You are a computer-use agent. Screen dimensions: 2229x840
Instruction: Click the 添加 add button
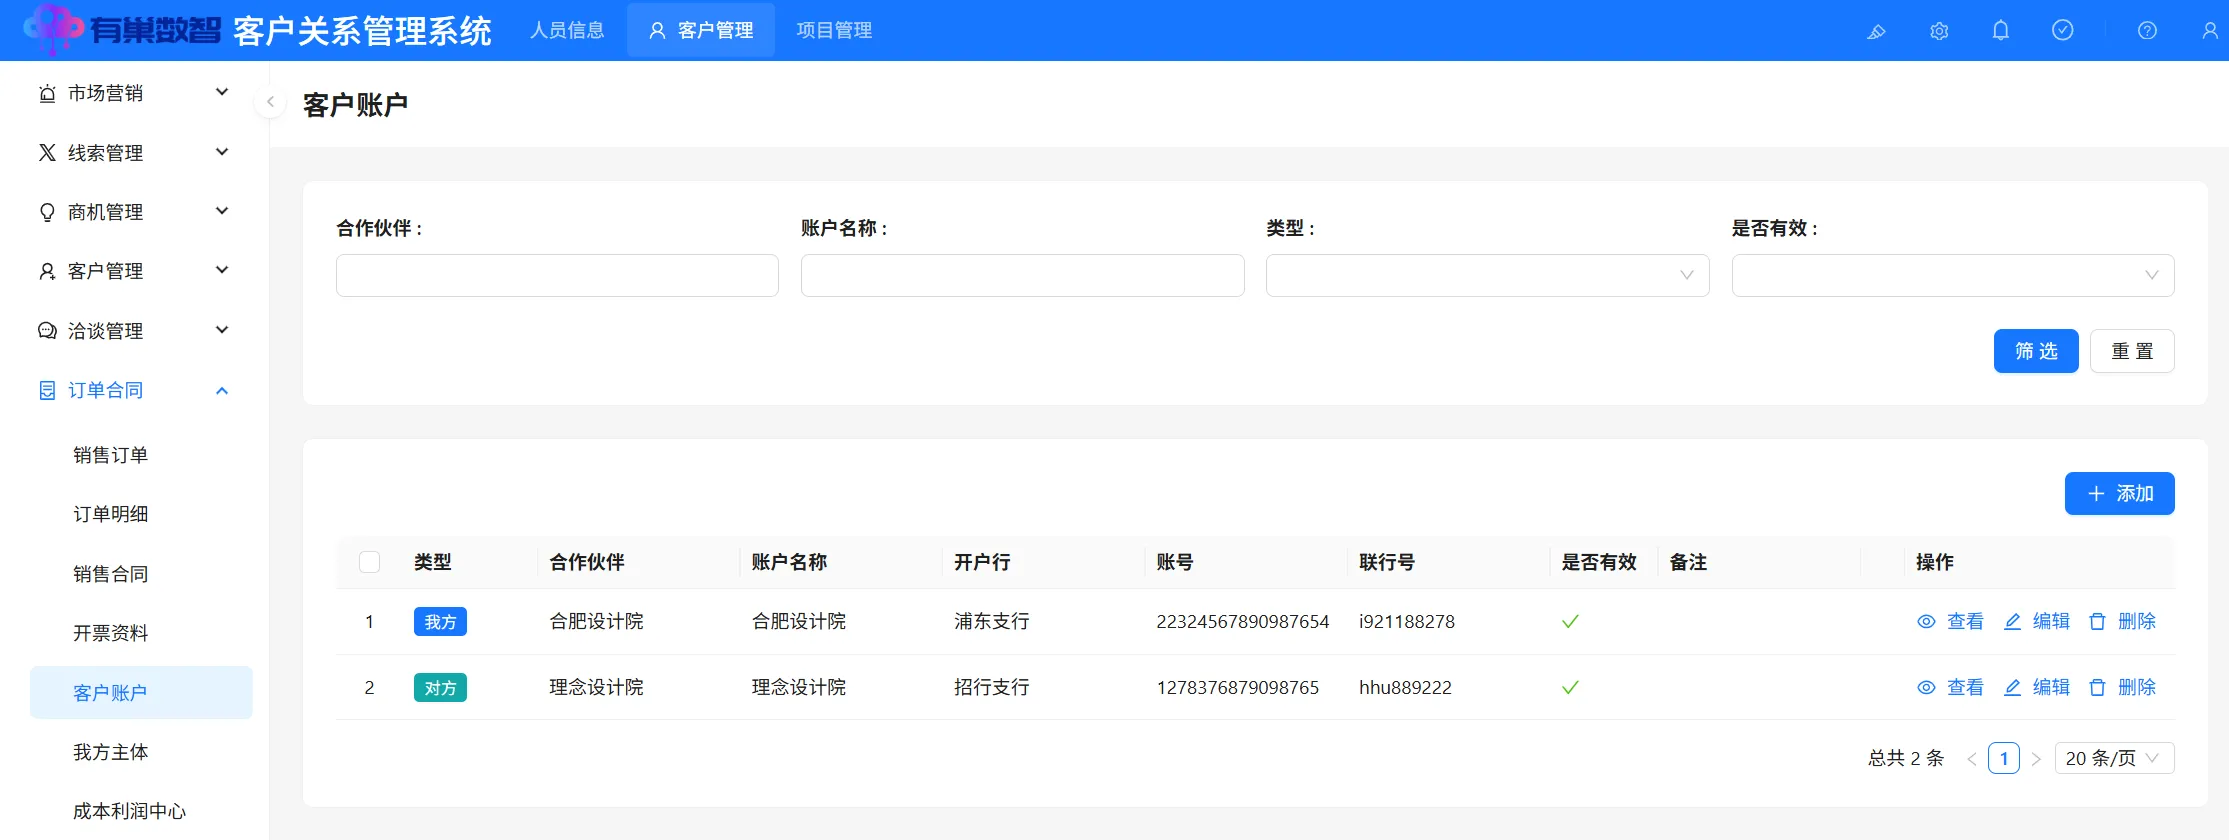2119,493
